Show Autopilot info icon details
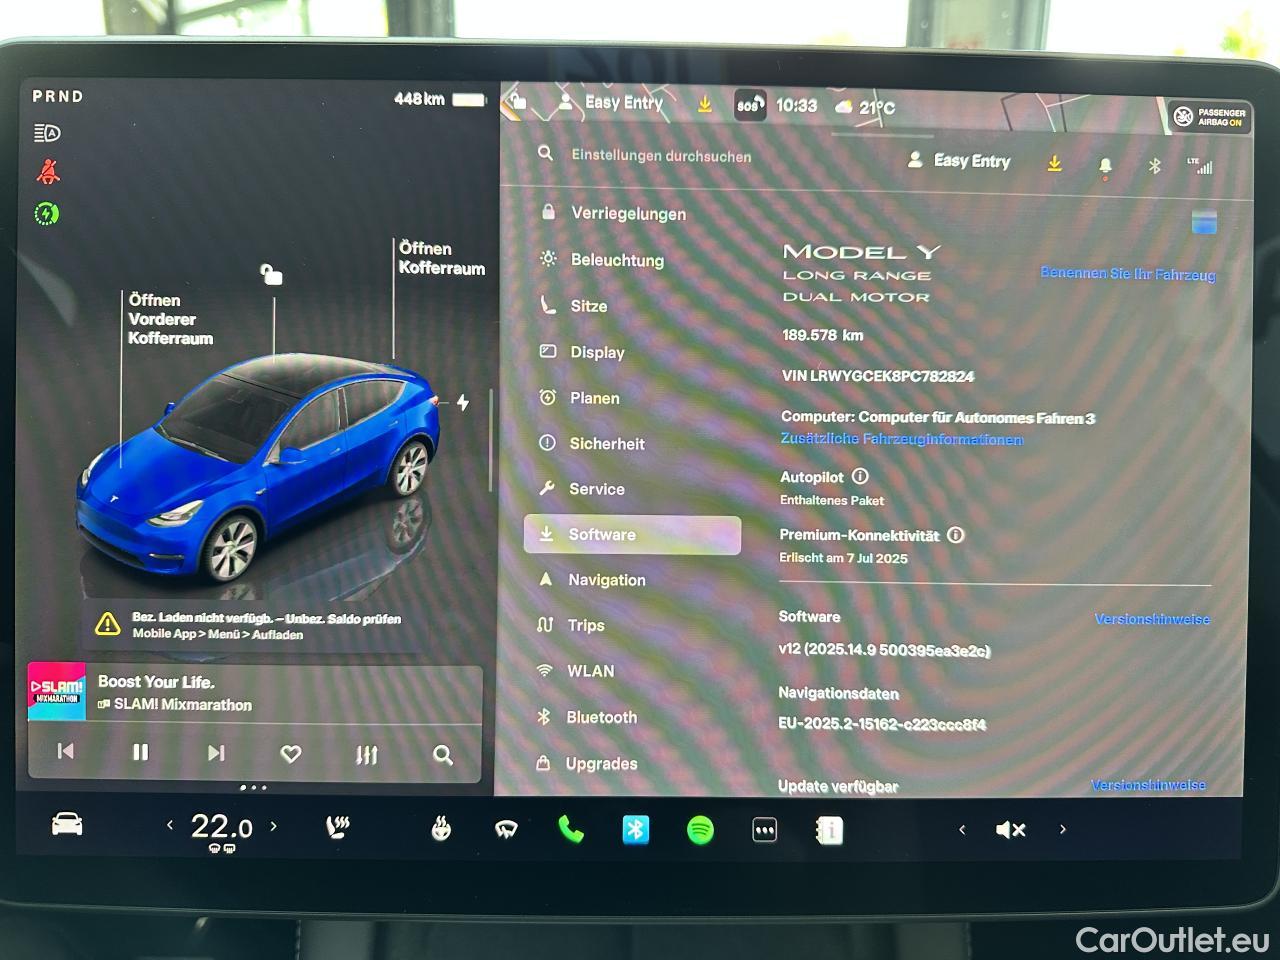 pos(860,477)
